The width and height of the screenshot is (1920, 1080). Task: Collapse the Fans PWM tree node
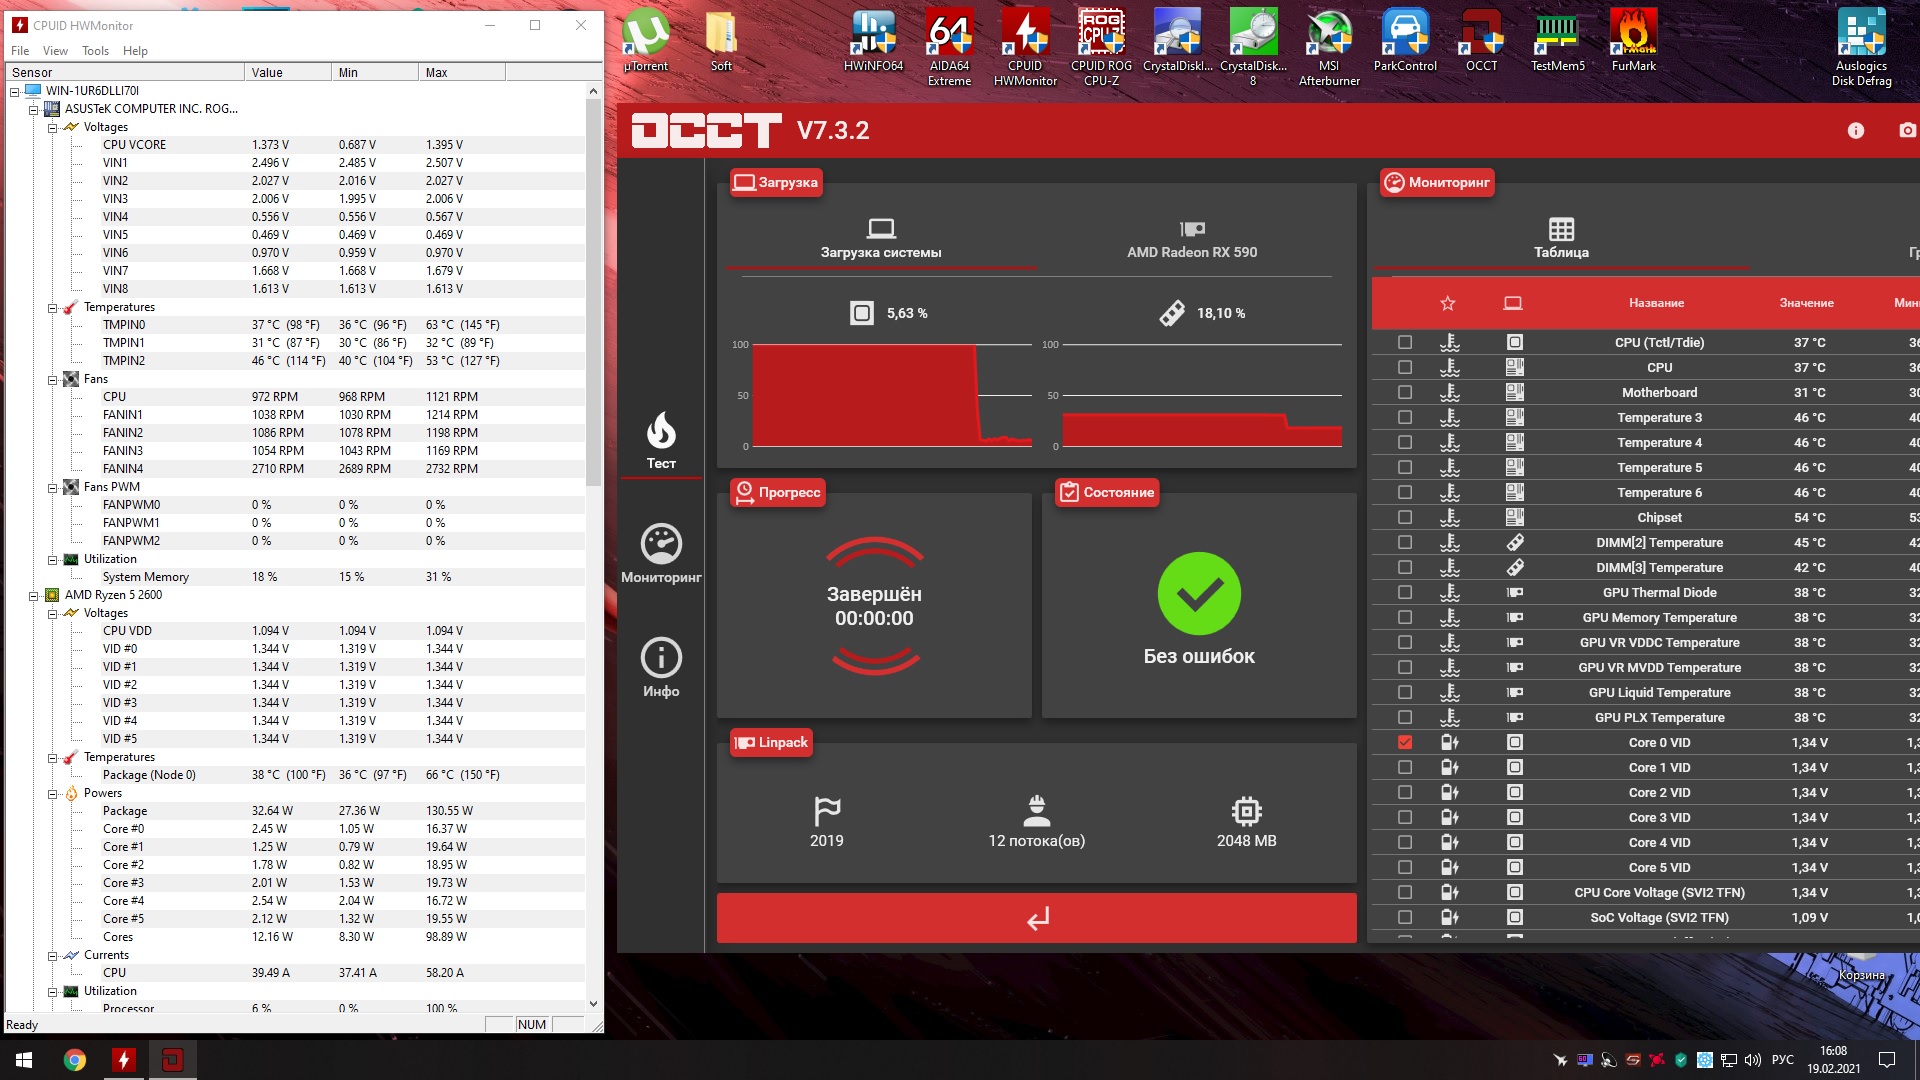(x=53, y=487)
